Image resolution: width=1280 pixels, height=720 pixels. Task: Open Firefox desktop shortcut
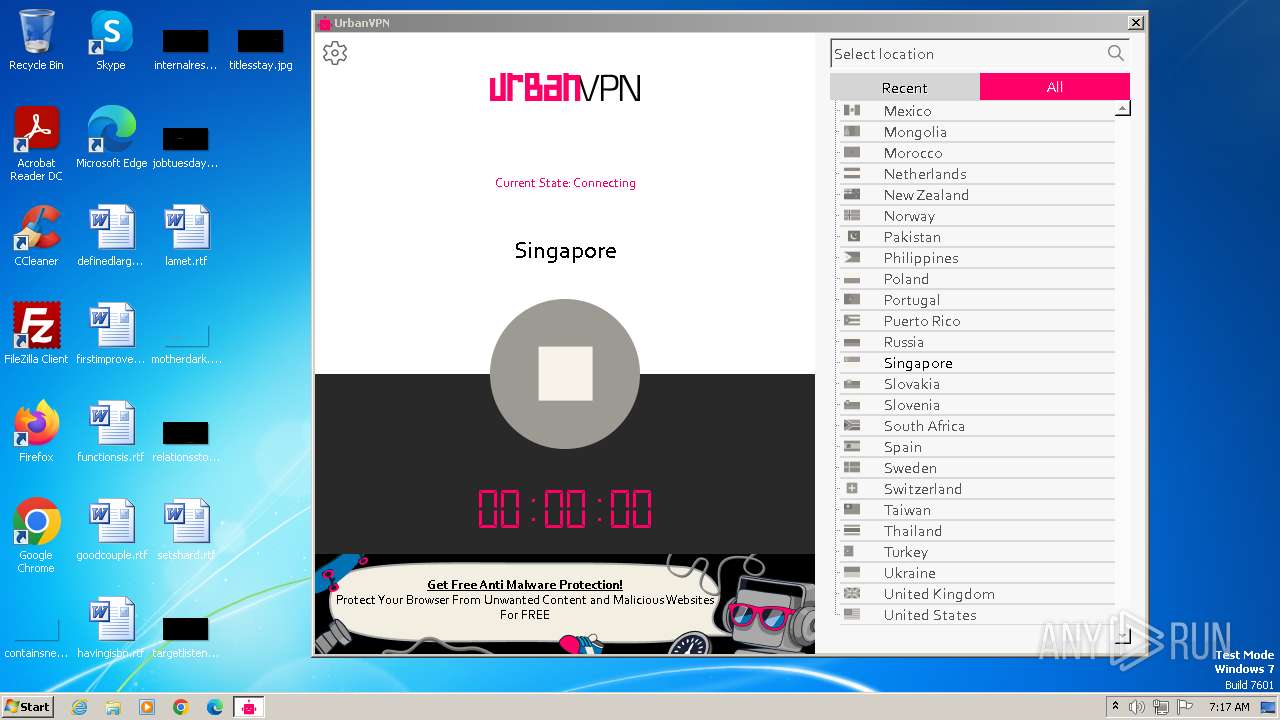tap(36, 432)
